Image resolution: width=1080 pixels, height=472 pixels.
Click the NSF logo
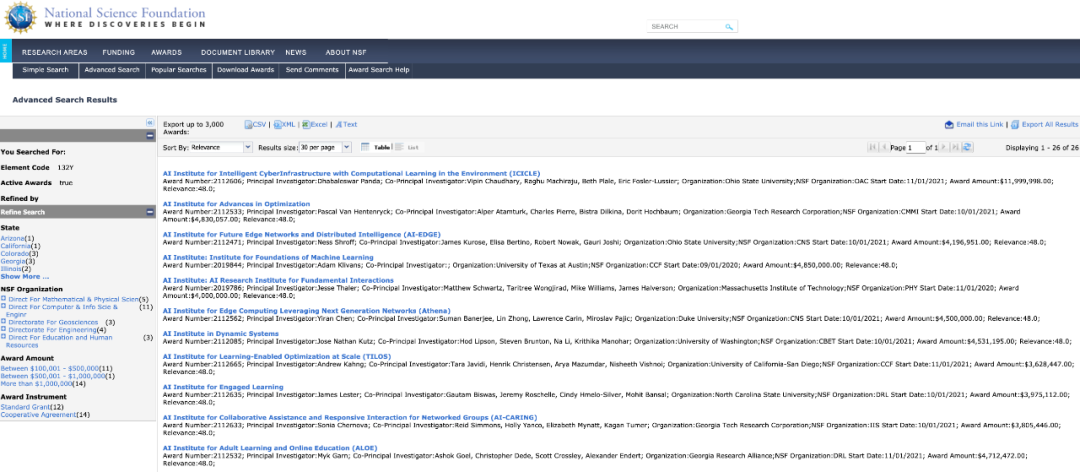pyautogui.click(x=20, y=17)
